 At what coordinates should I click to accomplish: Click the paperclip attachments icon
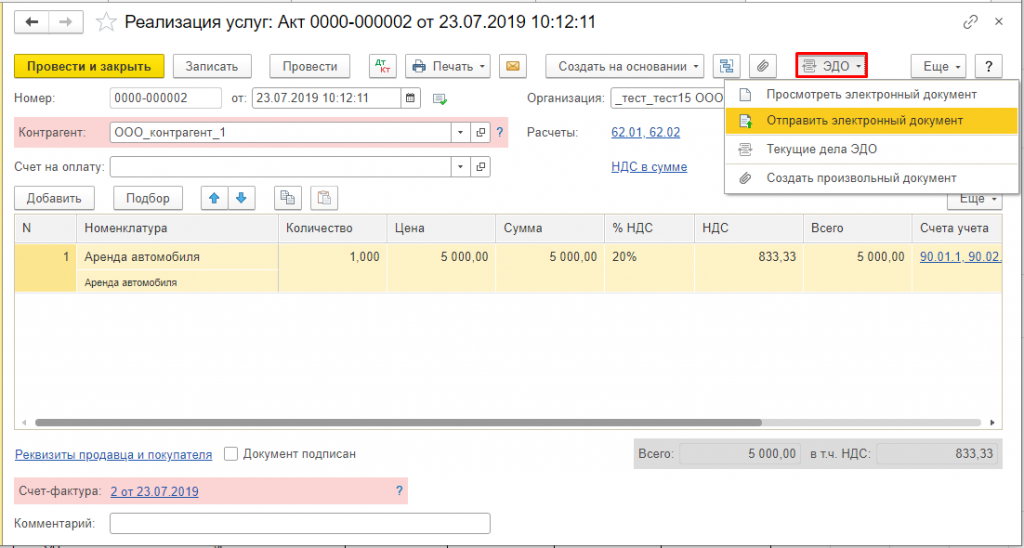click(x=762, y=66)
